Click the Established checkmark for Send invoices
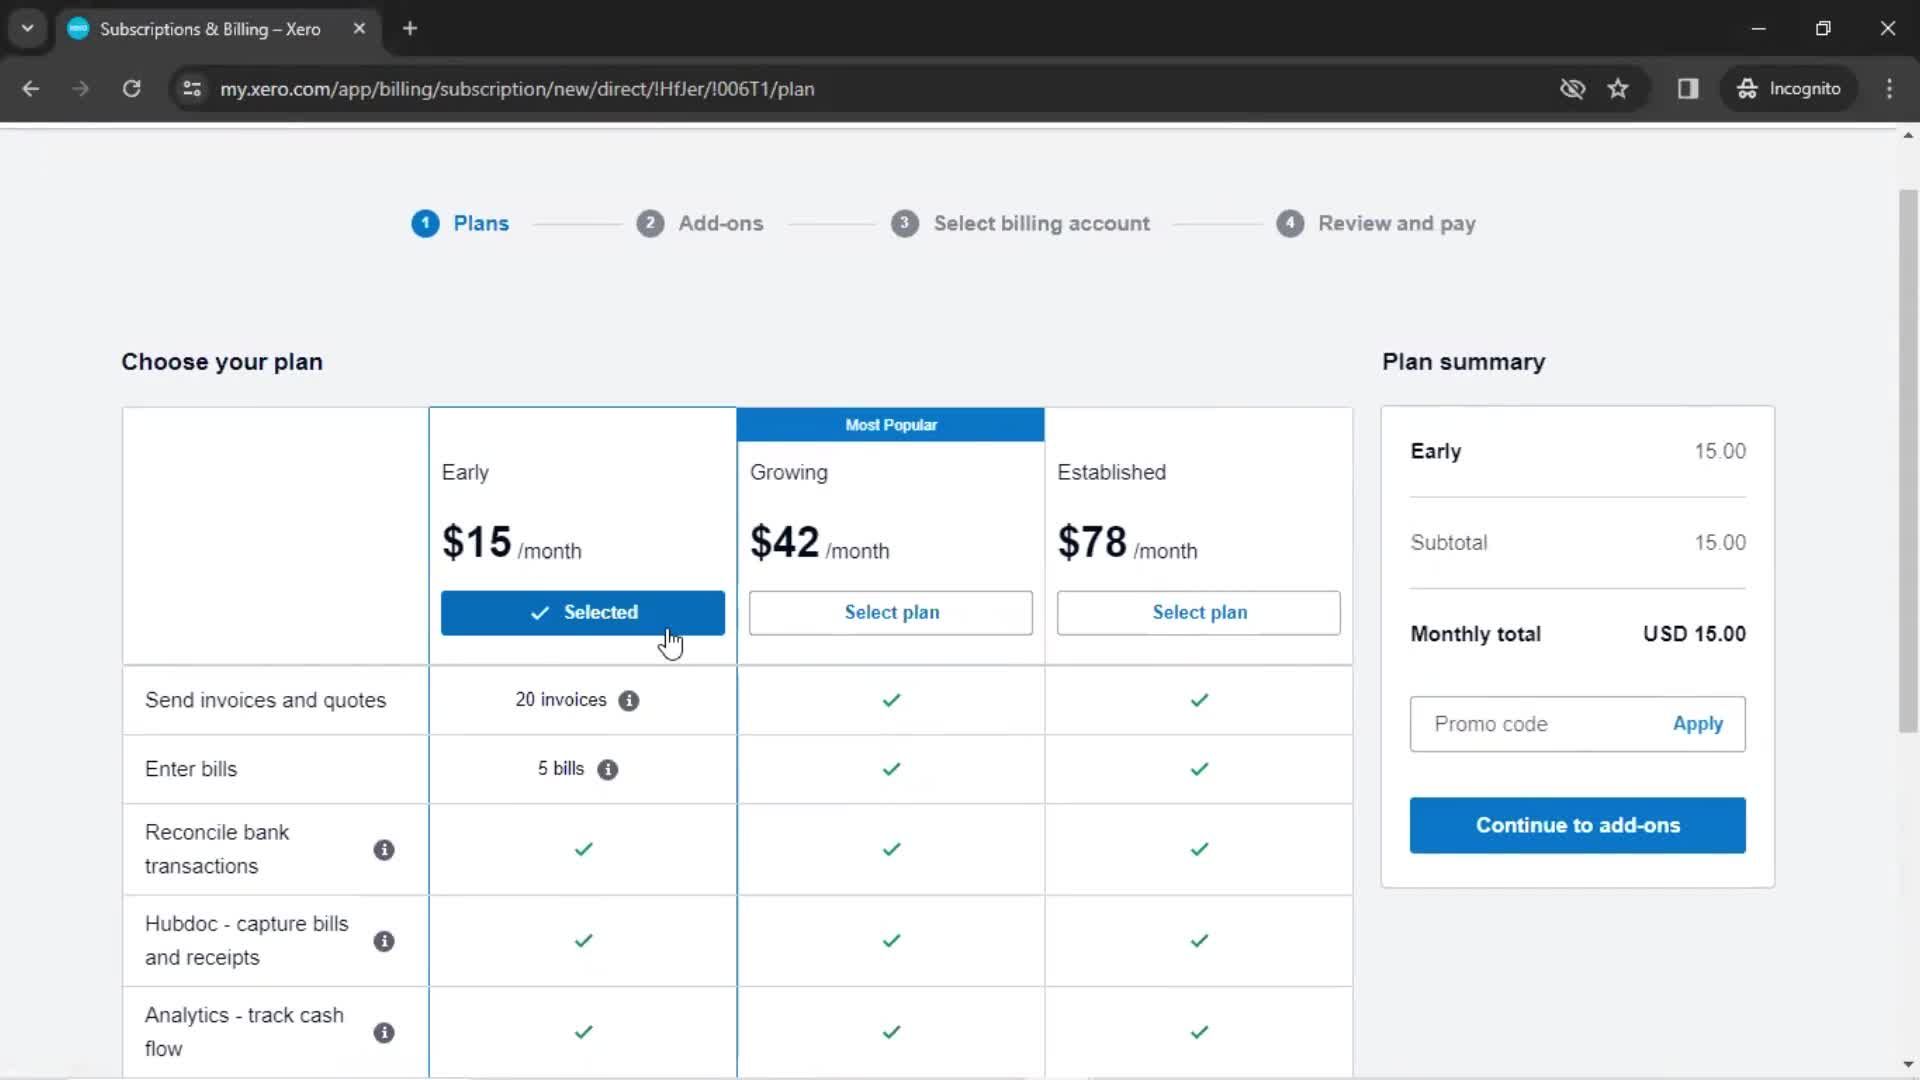This screenshot has height=1080, width=1920. (1199, 700)
